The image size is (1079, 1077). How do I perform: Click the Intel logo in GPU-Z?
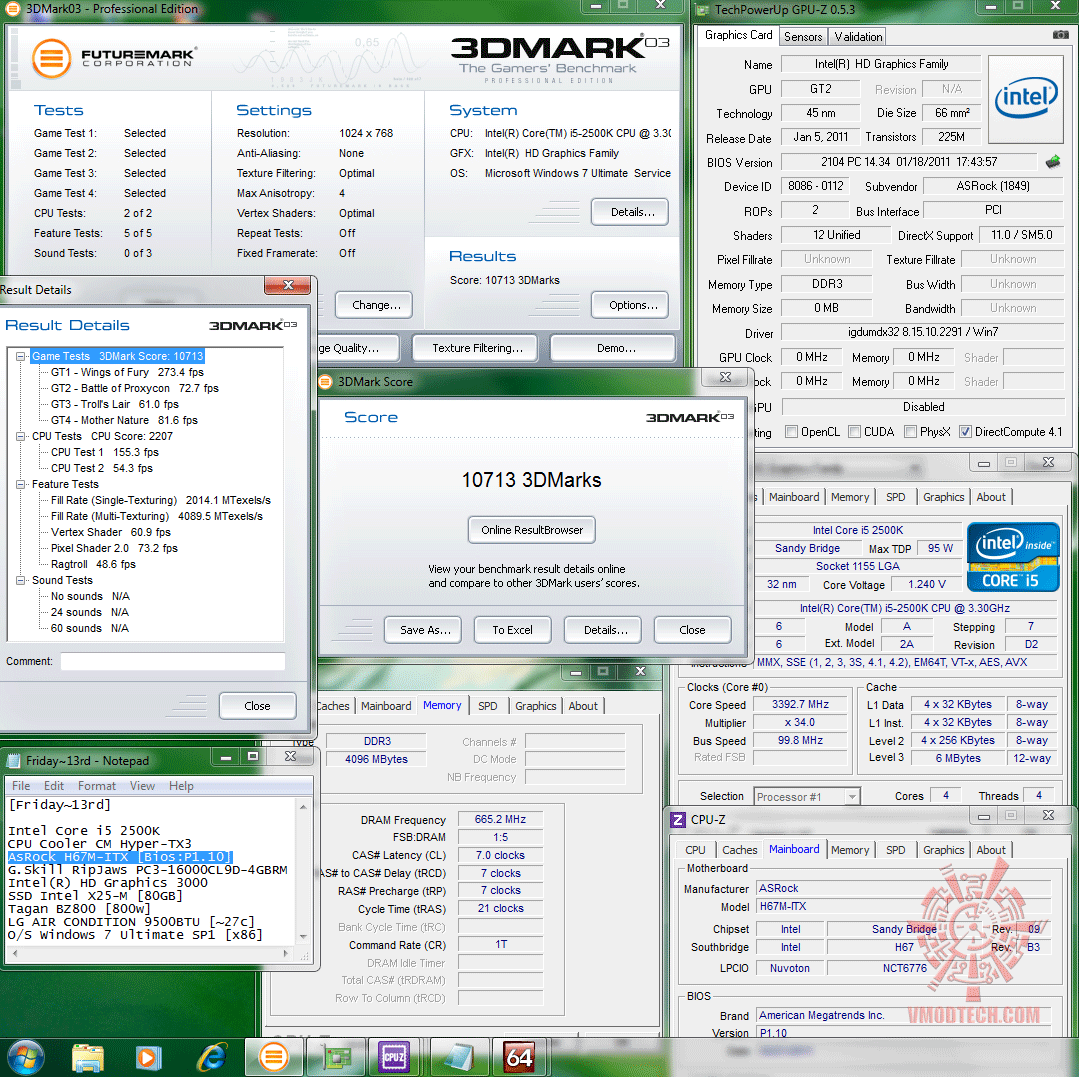[1025, 98]
